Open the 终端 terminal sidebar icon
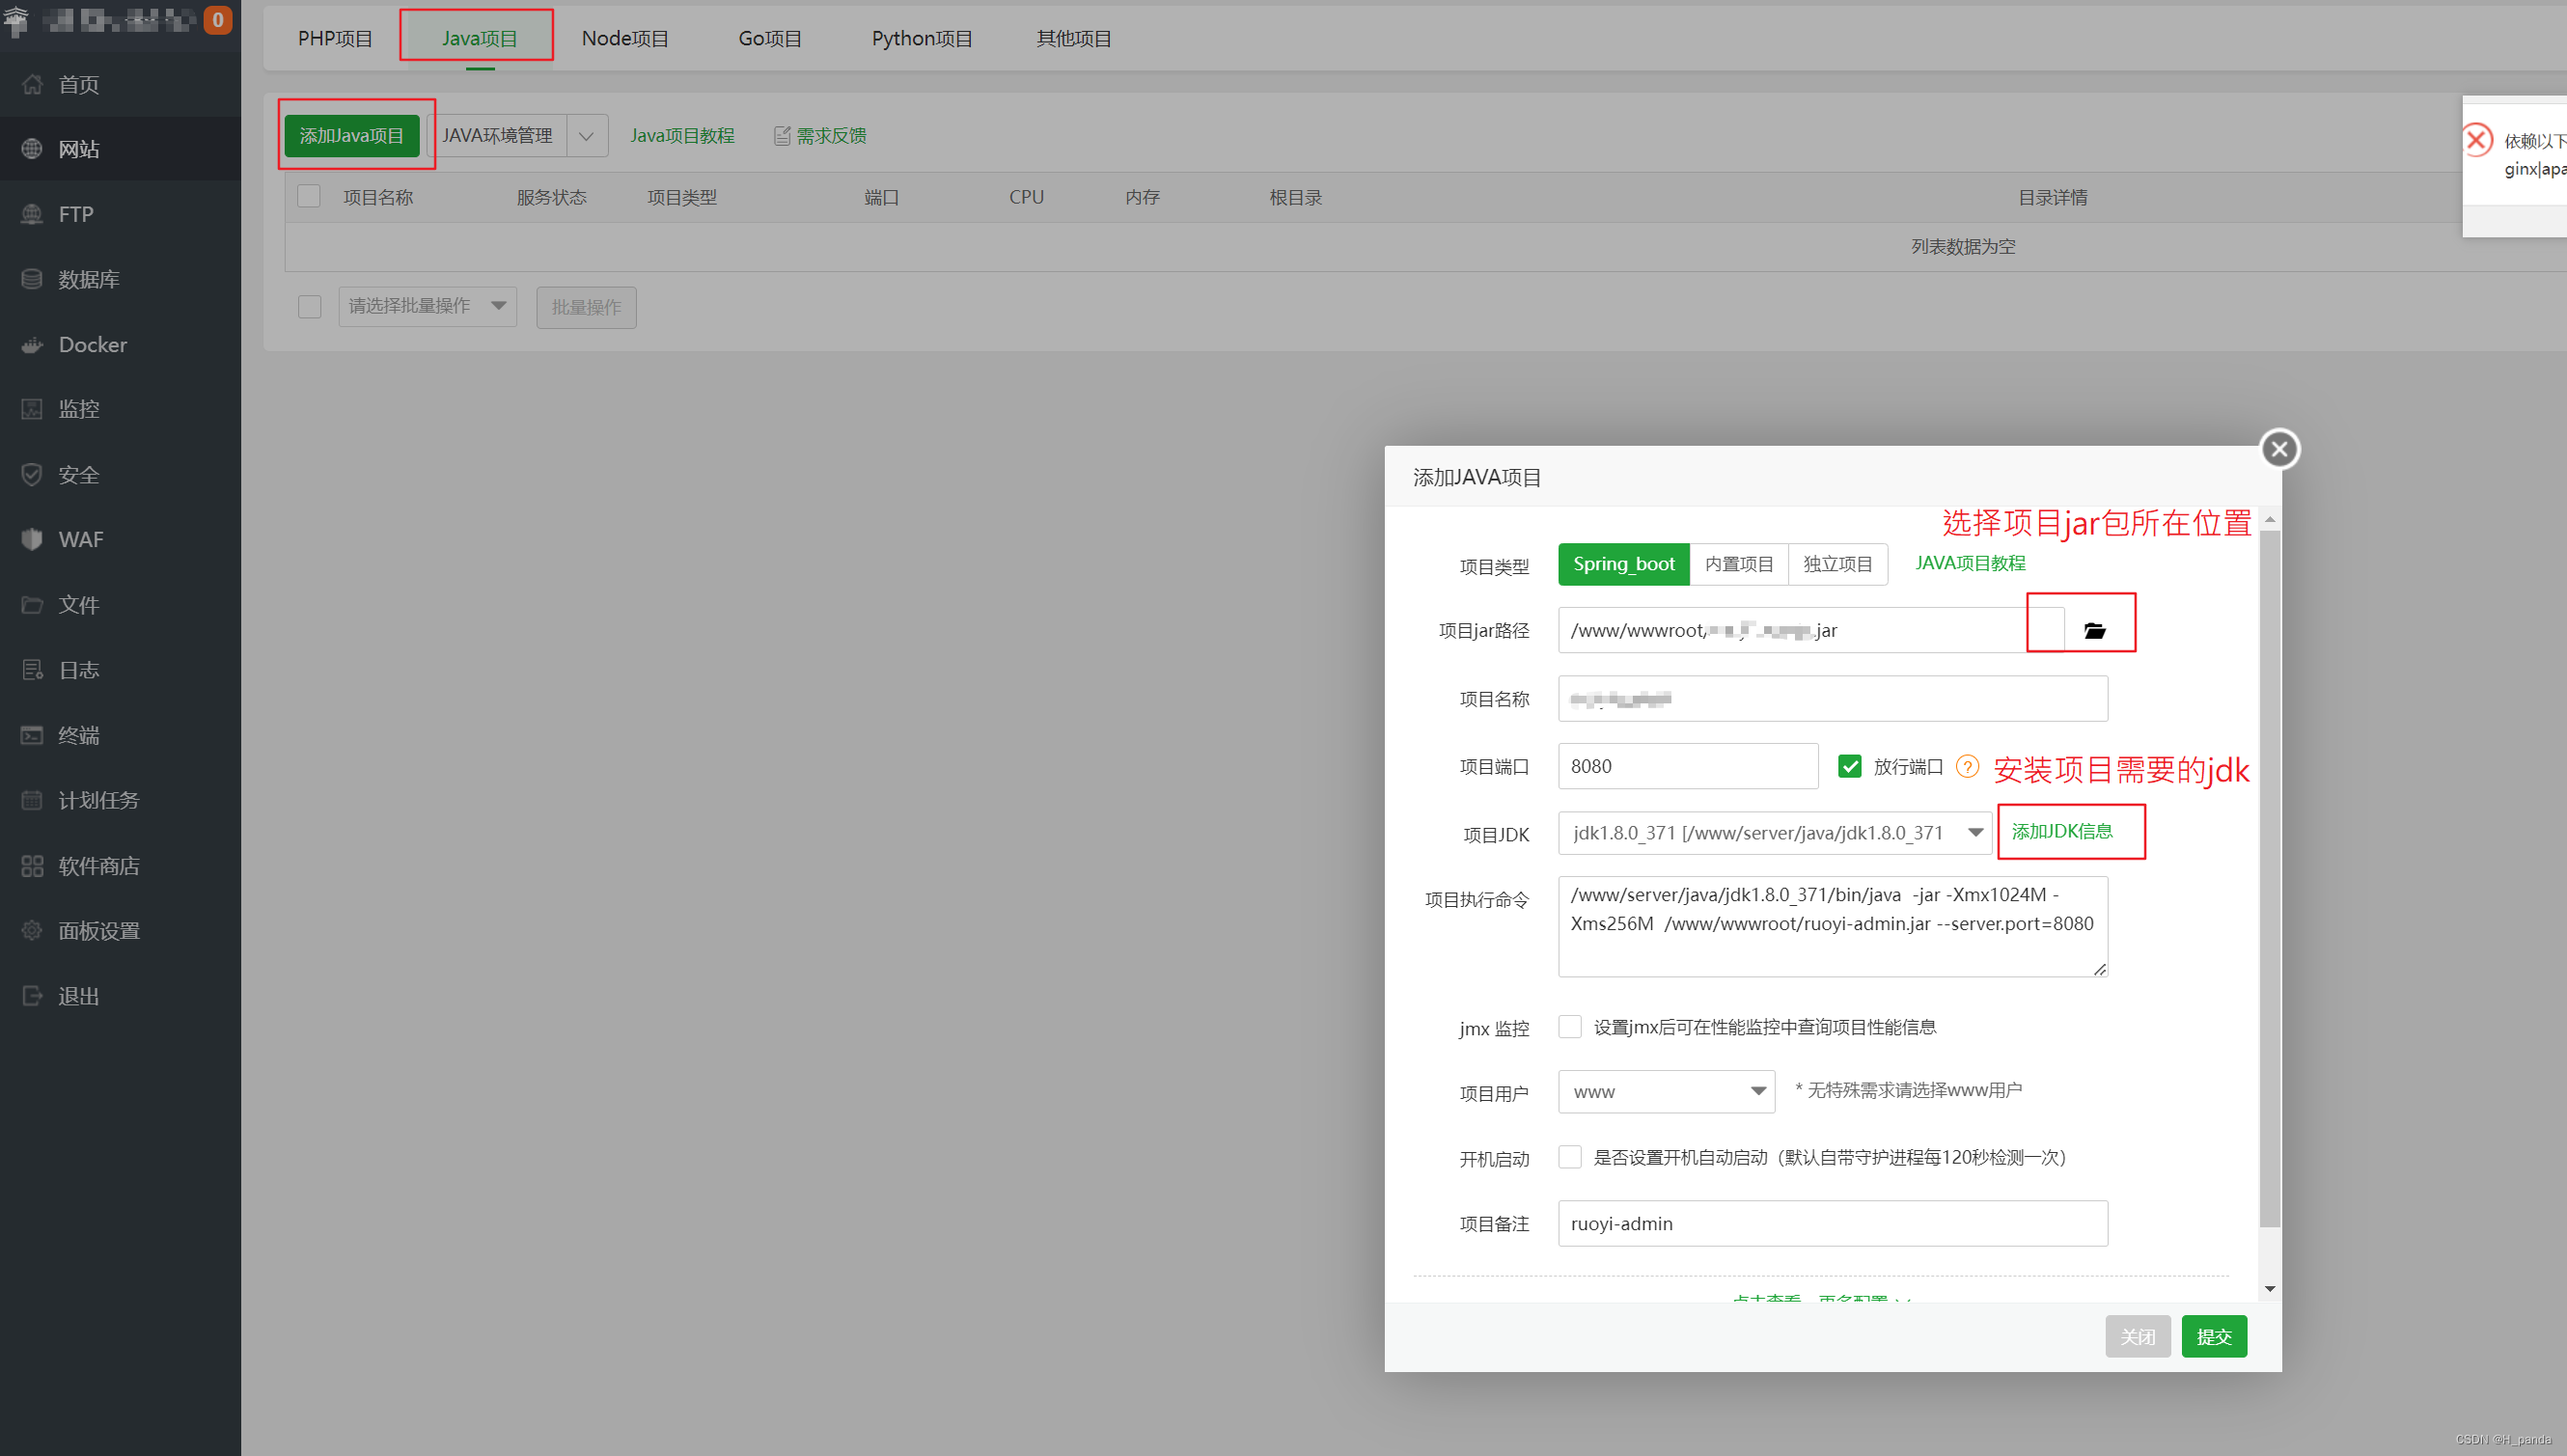 click(32, 735)
